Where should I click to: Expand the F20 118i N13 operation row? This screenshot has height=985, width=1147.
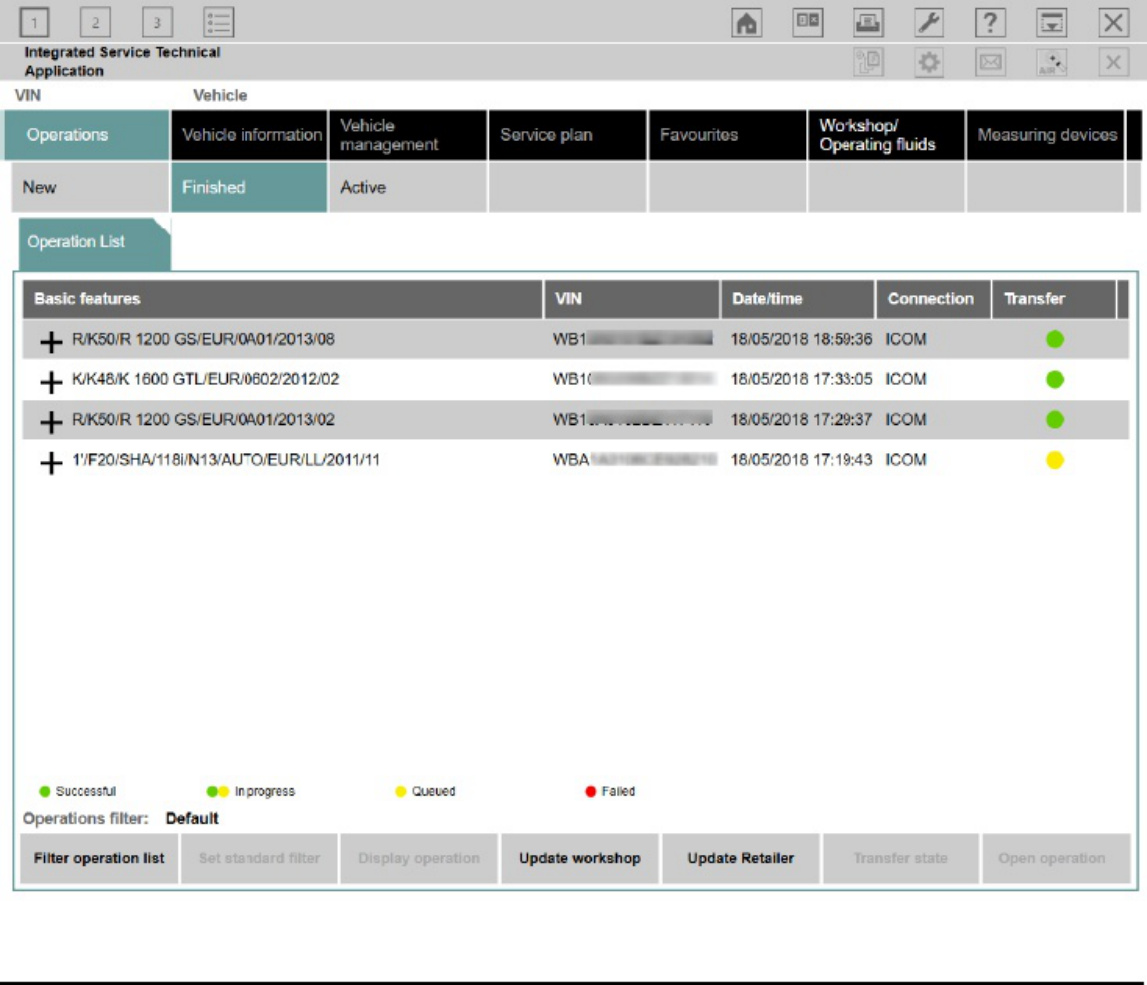coord(50,462)
